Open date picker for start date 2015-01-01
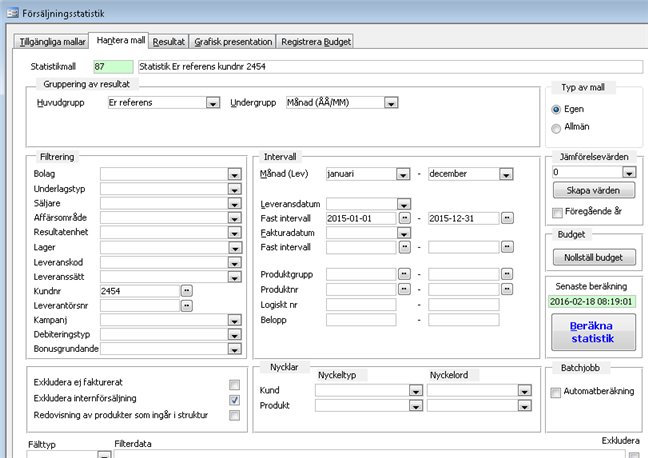 tap(404, 218)
